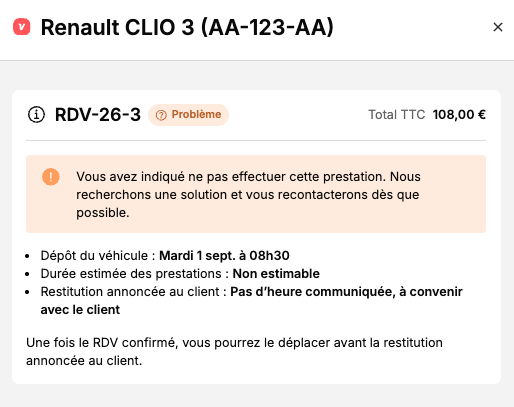Viewport: 514px width, 407px height.
Task: Click the orange exclamation warning icon
Action: [51, 176]
